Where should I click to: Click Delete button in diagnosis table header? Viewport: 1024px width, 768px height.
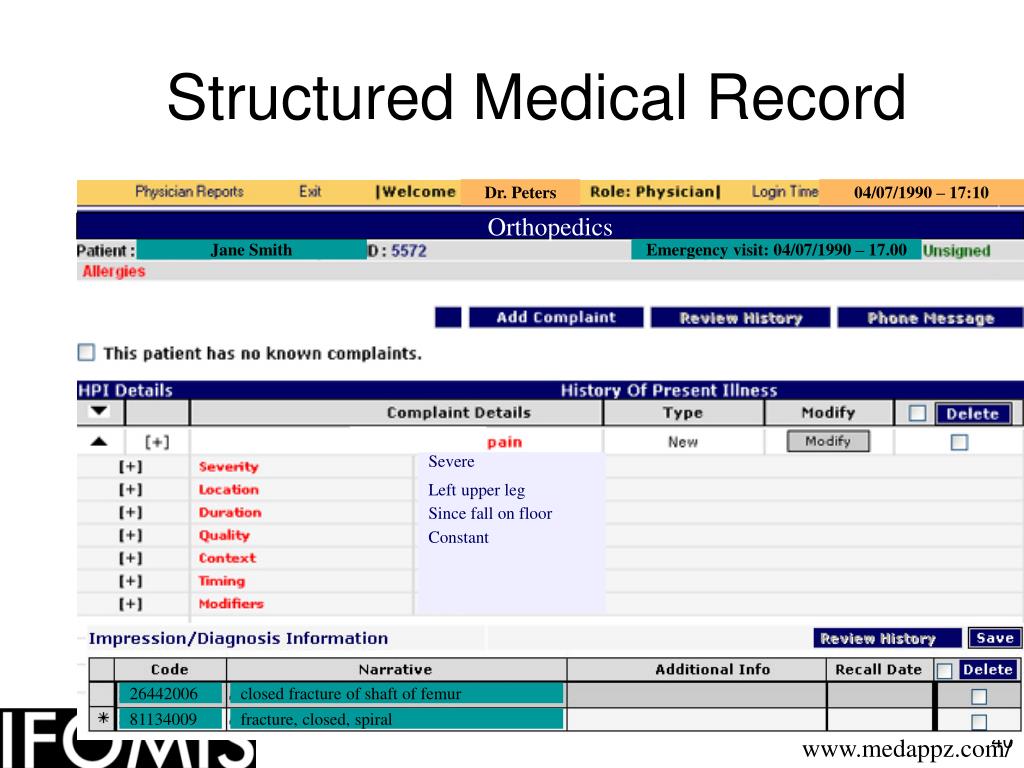tap(987, 669)
